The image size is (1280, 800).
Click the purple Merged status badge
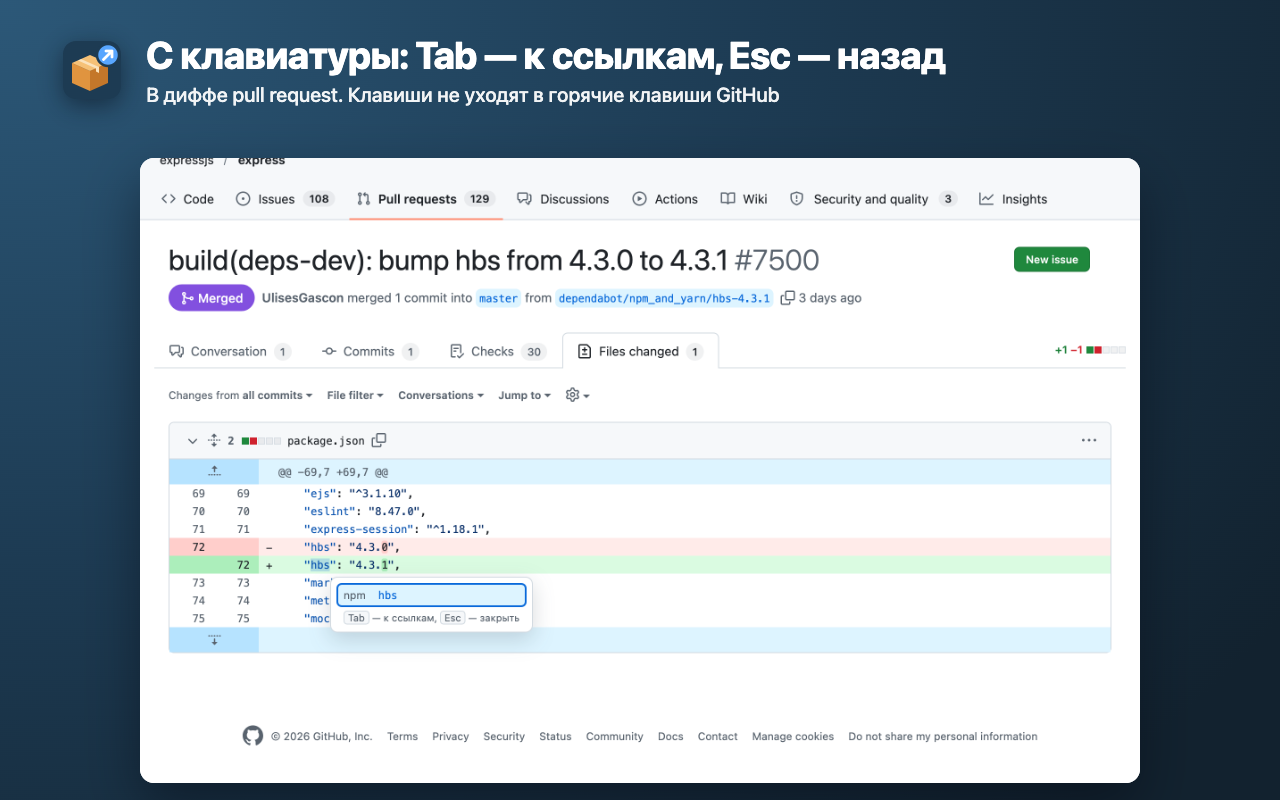pos(211,298)
